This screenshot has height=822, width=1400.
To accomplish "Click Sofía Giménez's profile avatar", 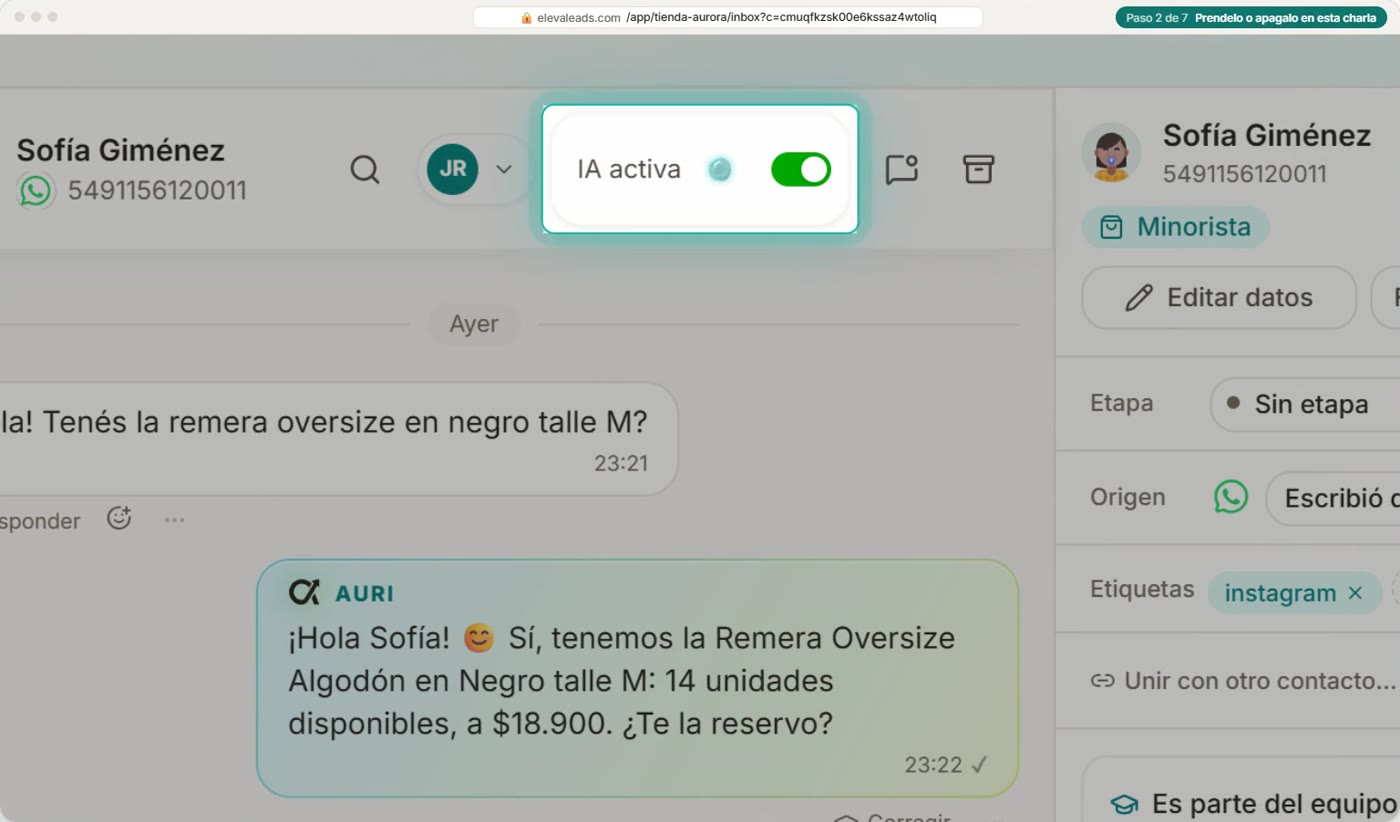I will 1111,152.
